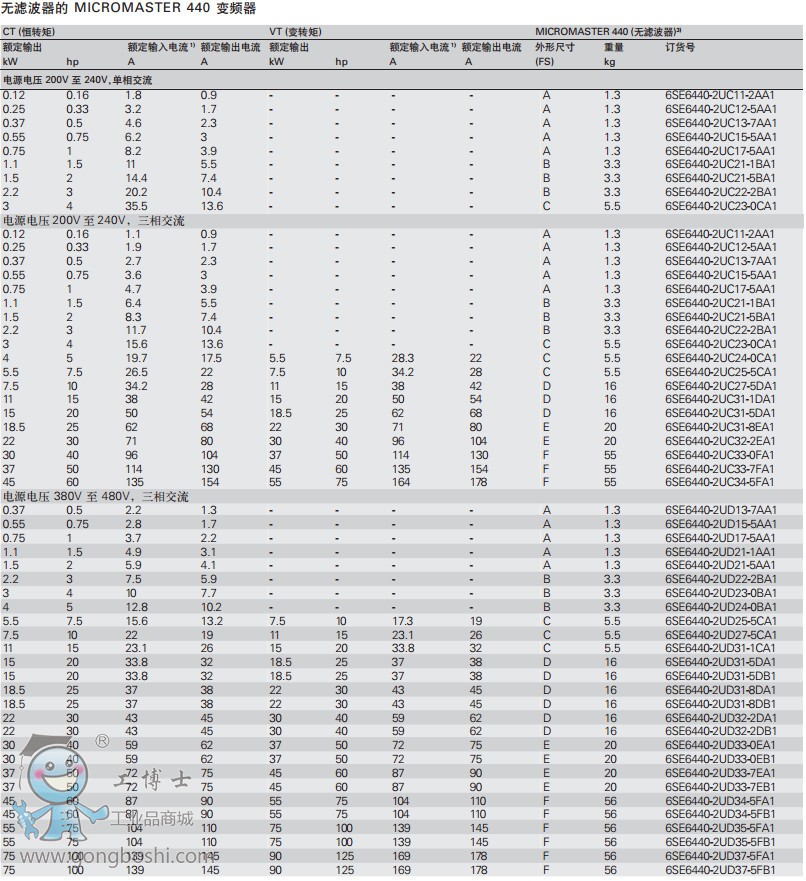
Task: Select order number "6SE6440-2UD27-5CA1"
Action: pyautogui.click(x=721, y=635)
